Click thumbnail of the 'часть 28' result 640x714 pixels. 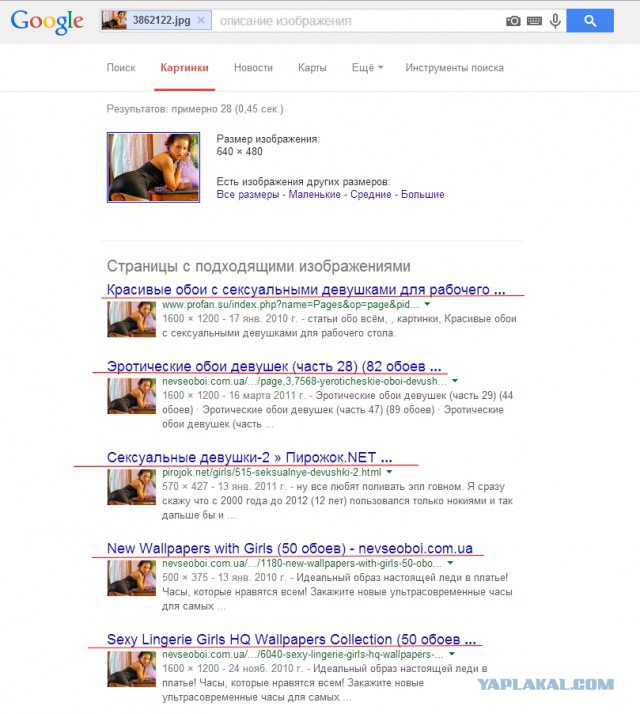pyautogui.click(x=131, y=396)
